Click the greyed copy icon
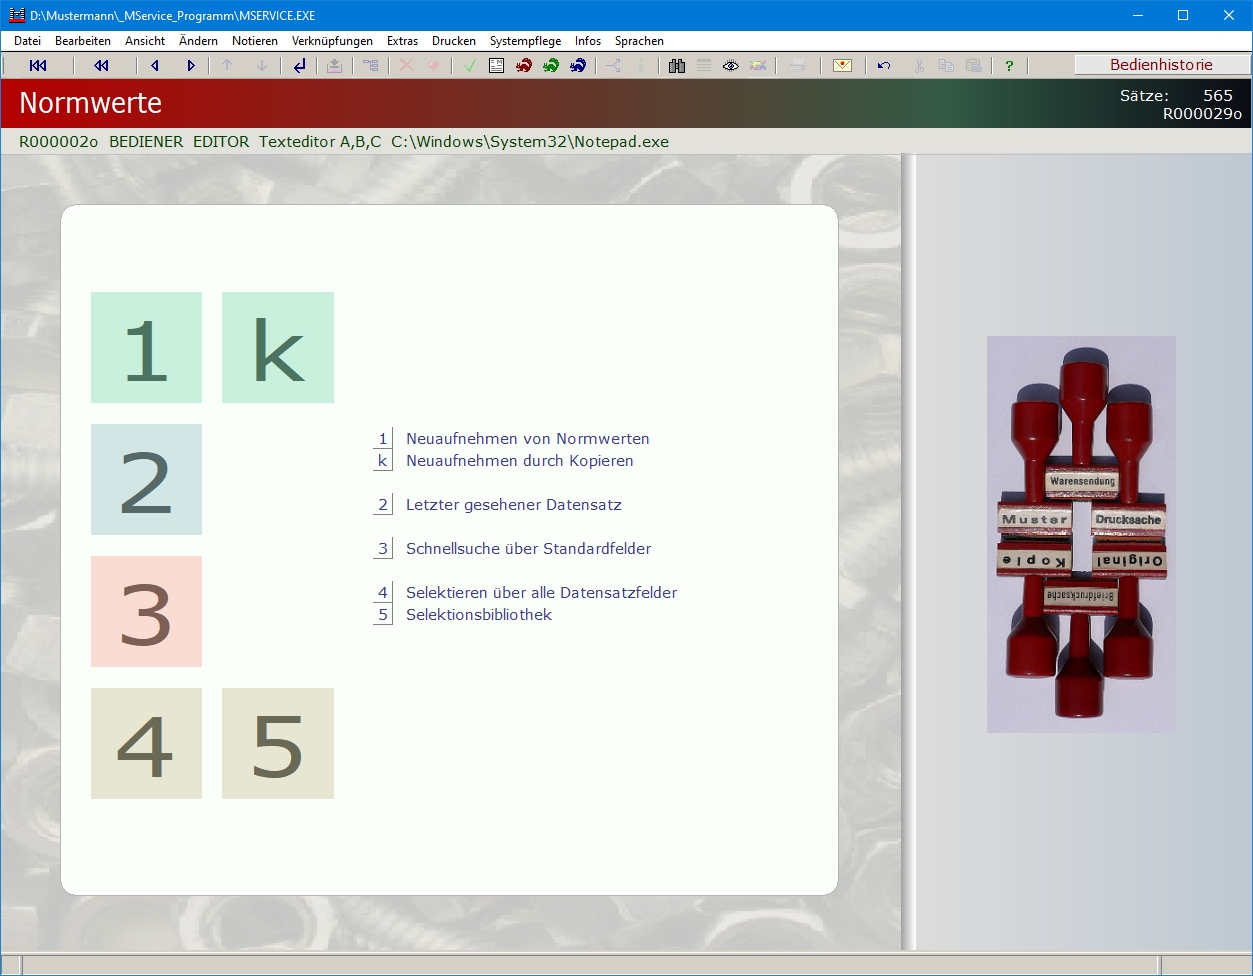Screen dimensions: 1253x976 [946, 66]
